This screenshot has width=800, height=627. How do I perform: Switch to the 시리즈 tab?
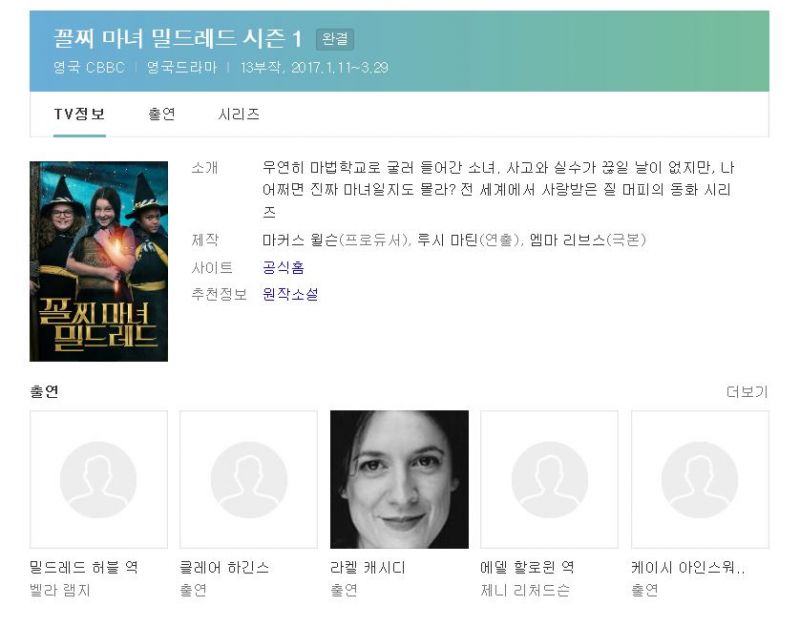[238, 114]
